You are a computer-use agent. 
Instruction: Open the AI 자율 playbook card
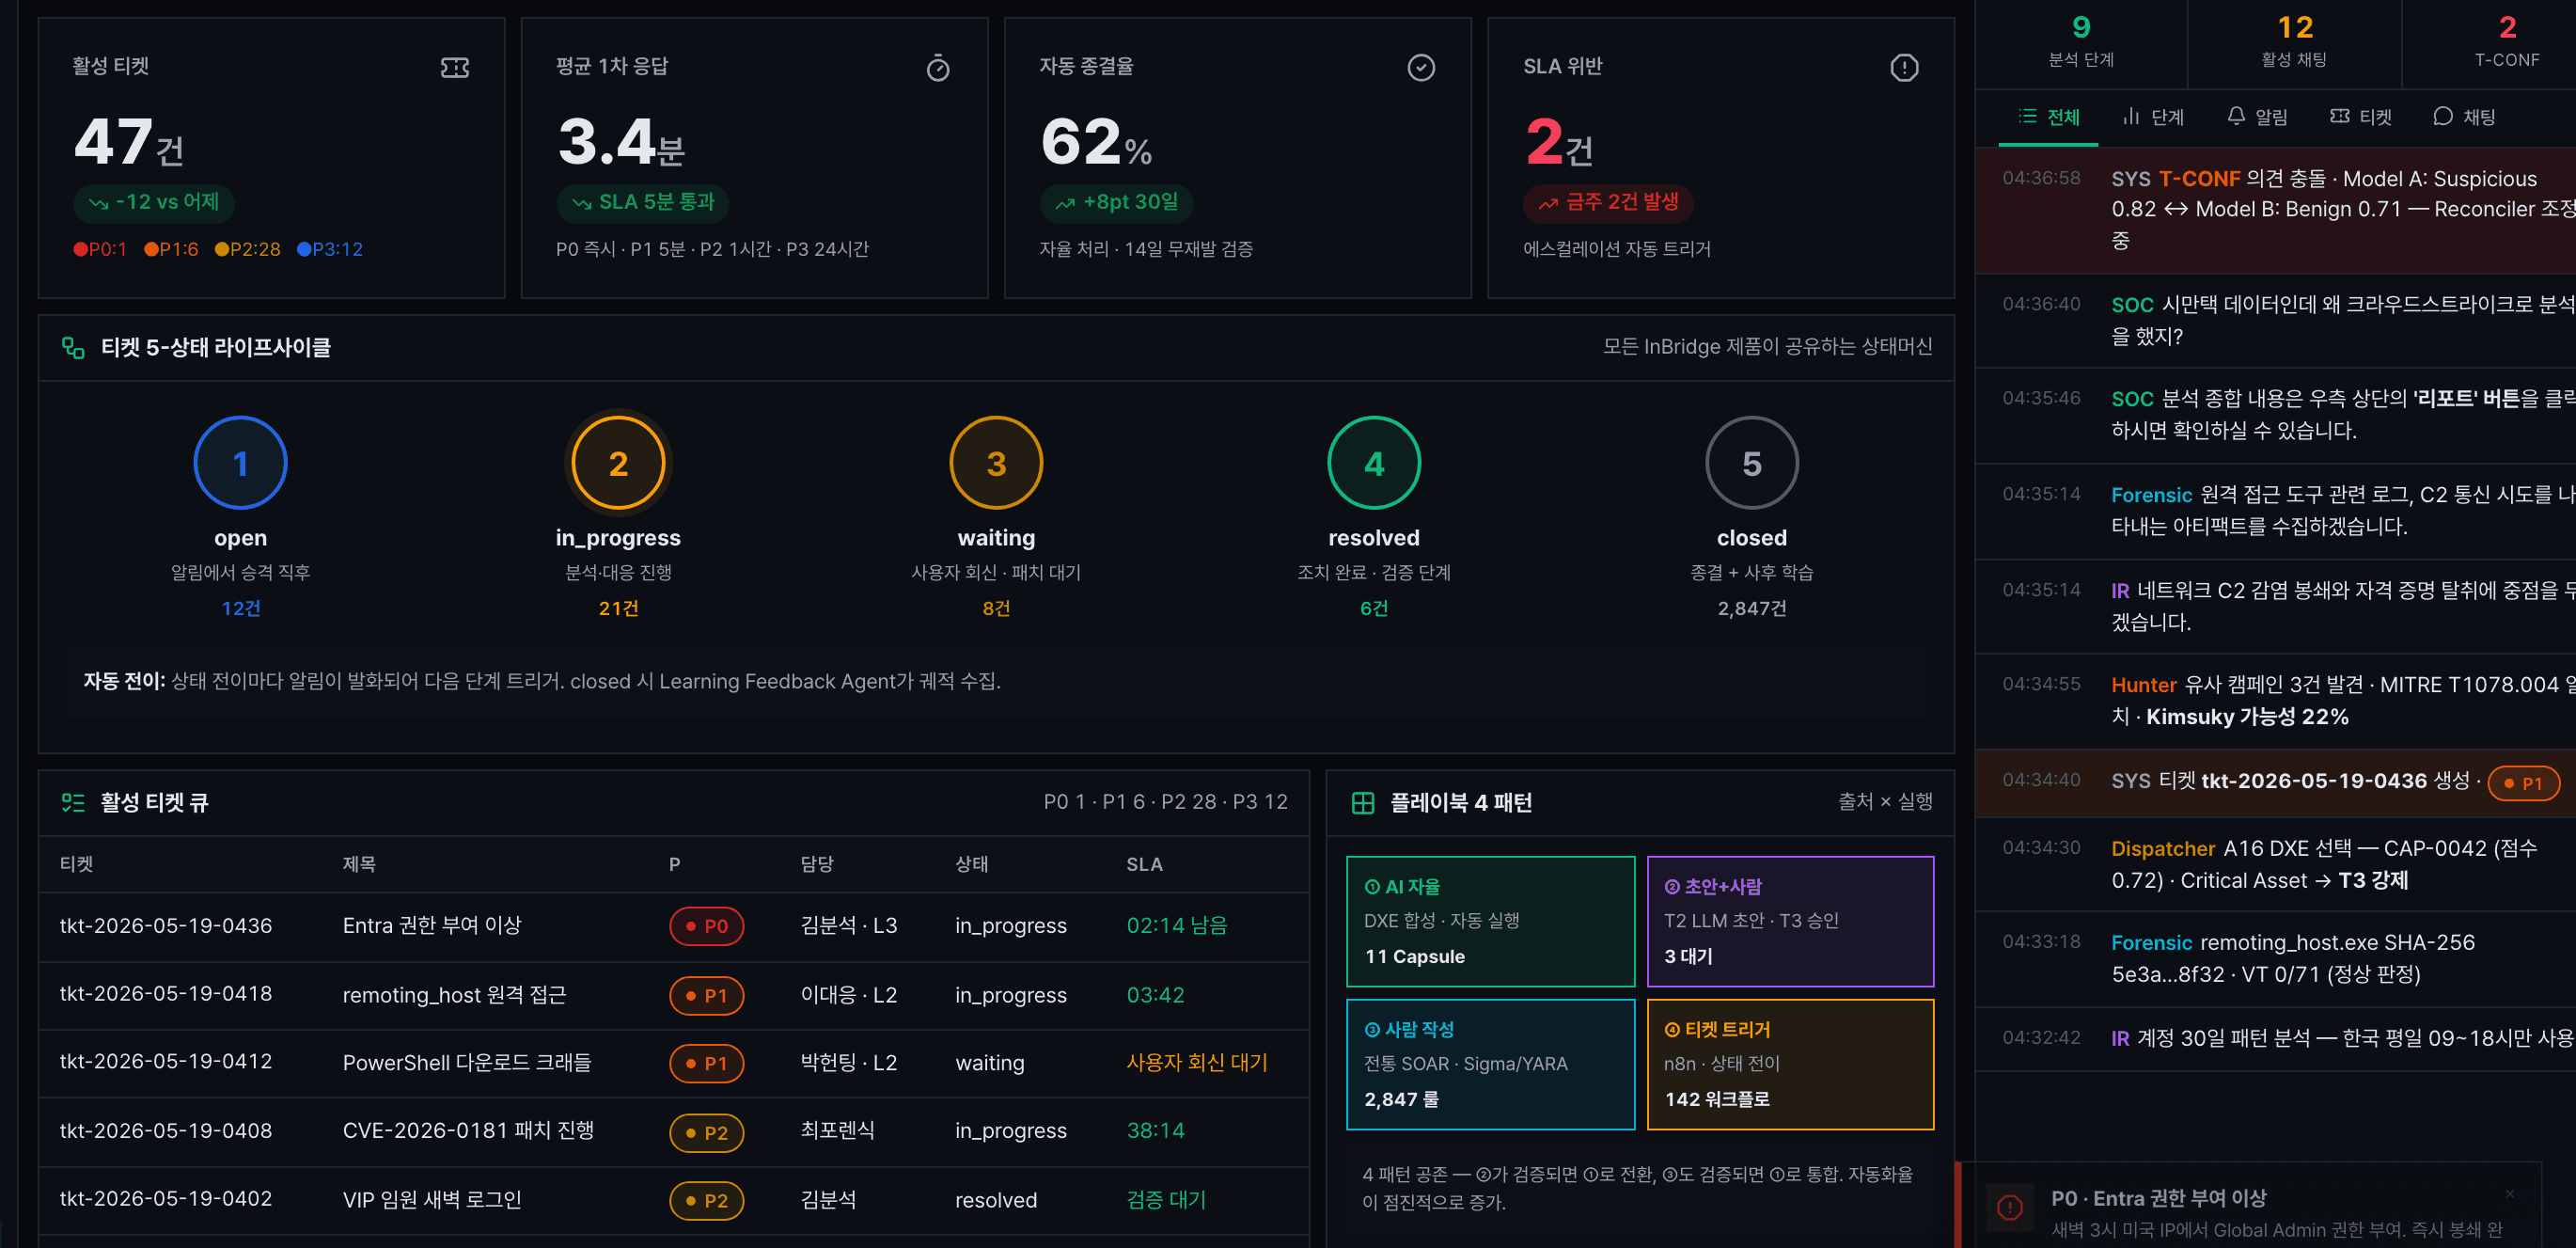pos(1490,921)
